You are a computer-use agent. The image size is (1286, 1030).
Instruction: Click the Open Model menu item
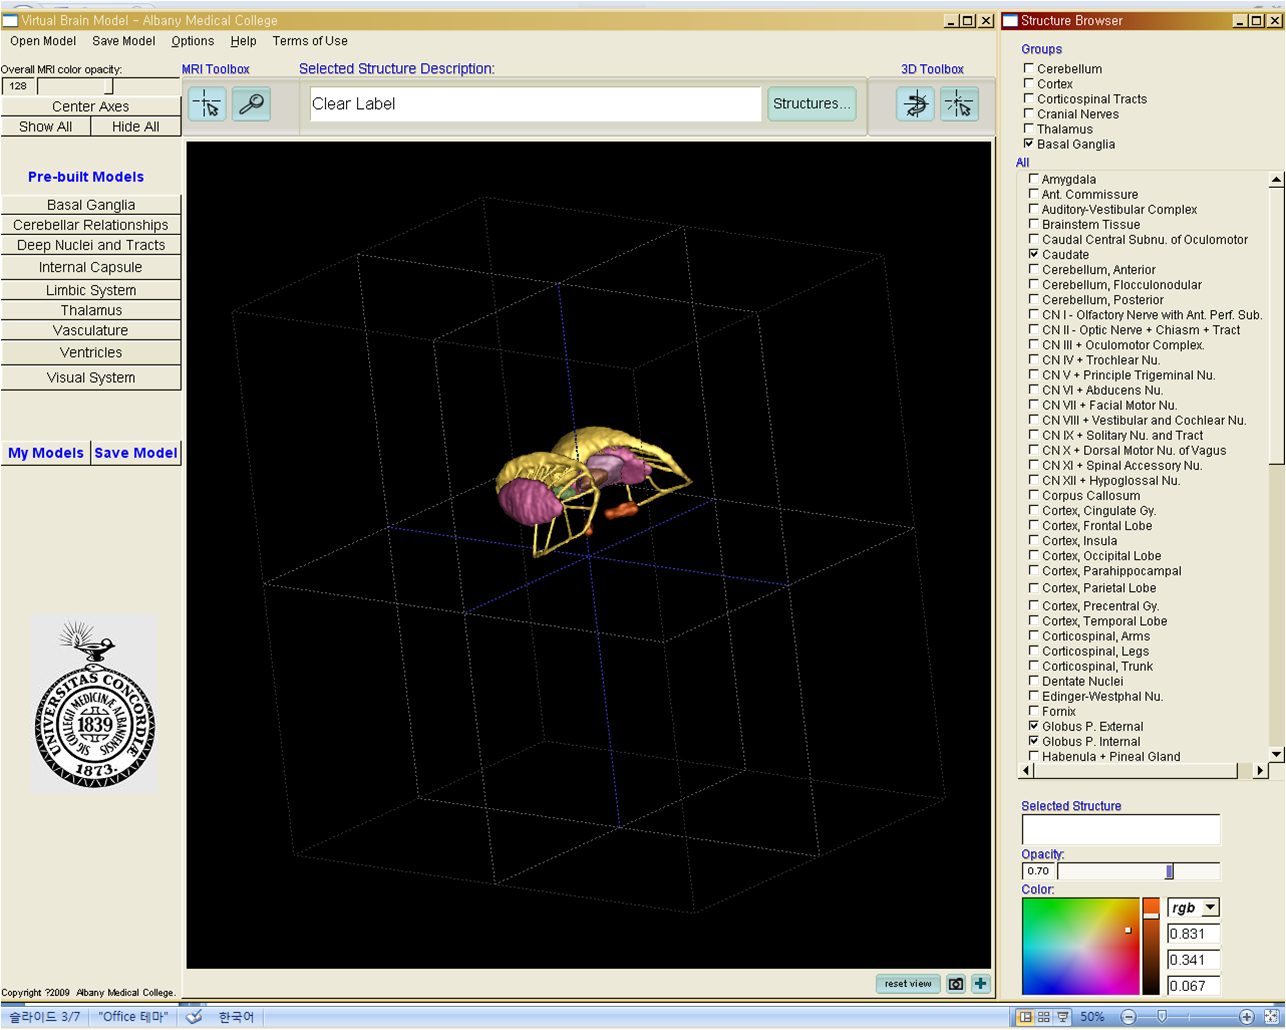[43, 41]
